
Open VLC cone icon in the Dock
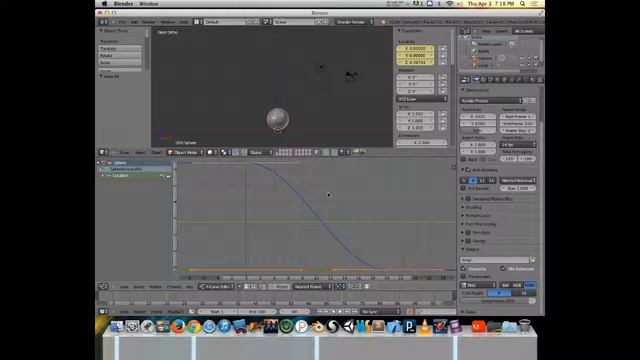pyautogui.click(x=425, y=327)
